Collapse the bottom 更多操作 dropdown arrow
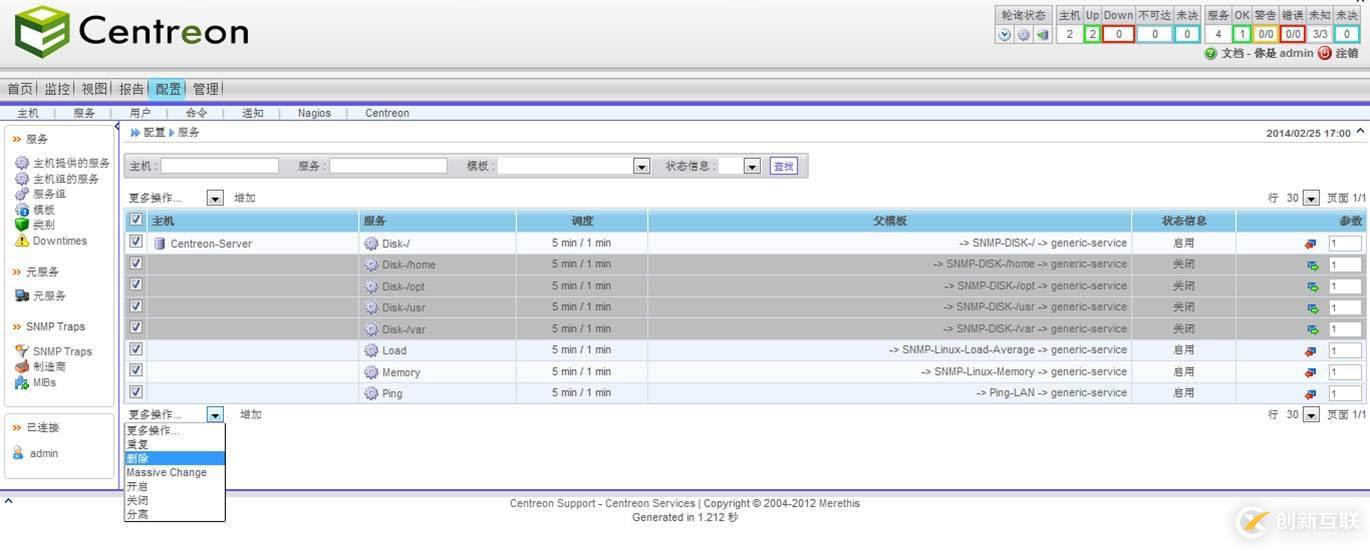The width and height of the screenshot is (1370, 551). click(x=215, y=414)
